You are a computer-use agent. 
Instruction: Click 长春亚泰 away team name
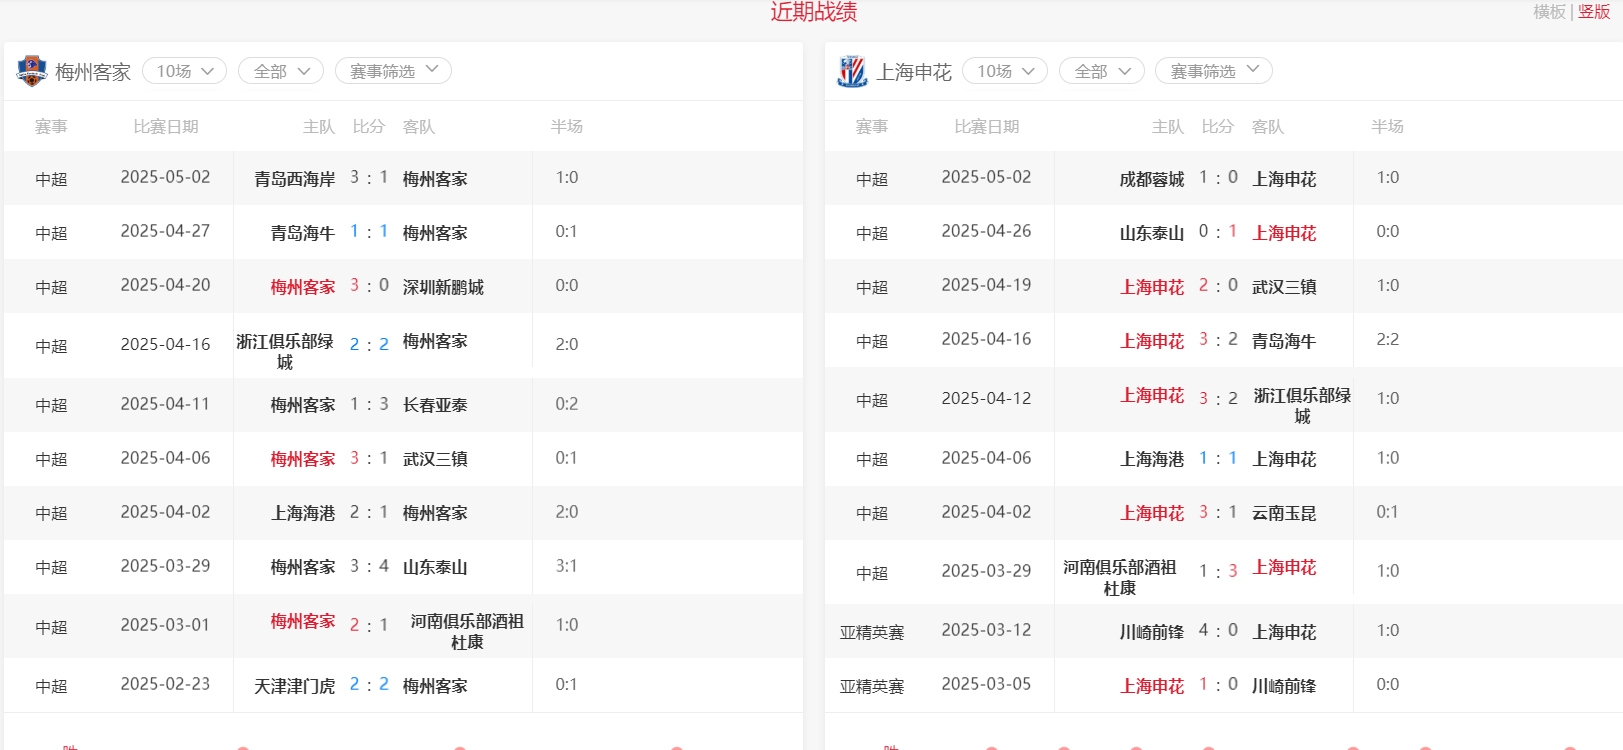pyautogui.click(x=435, y=405)
